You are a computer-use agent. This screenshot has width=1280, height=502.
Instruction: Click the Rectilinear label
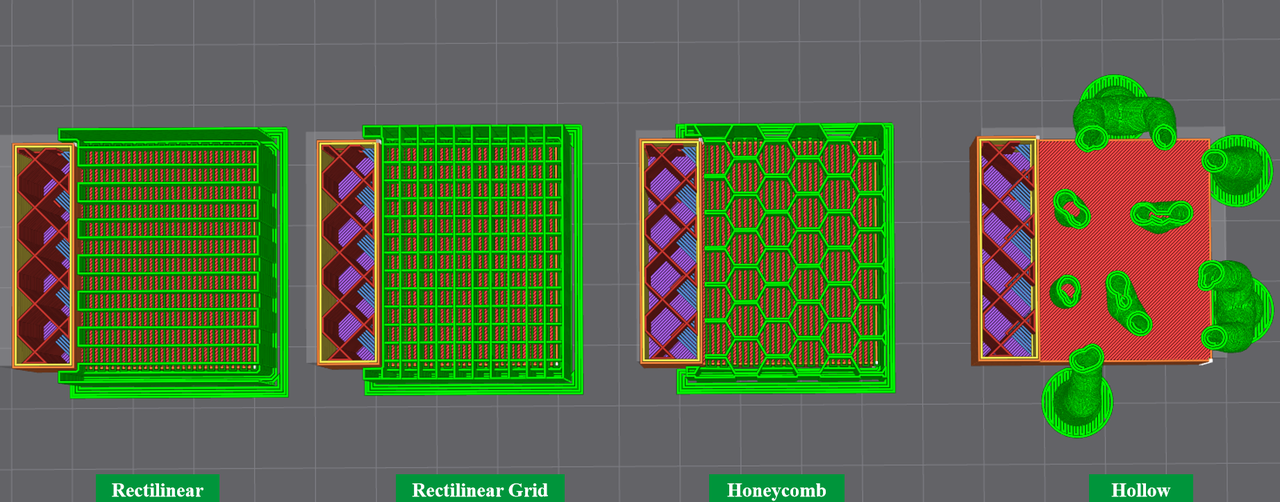tap(157, 489)
